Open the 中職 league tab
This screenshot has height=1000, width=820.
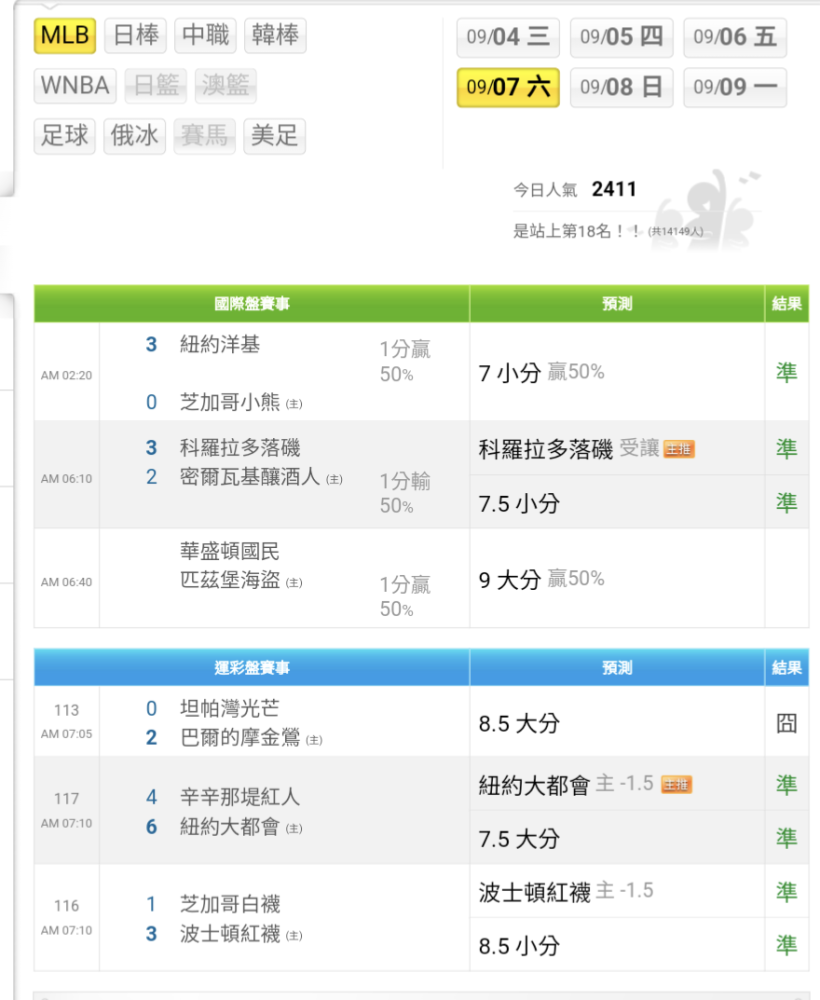click(205, 36)
